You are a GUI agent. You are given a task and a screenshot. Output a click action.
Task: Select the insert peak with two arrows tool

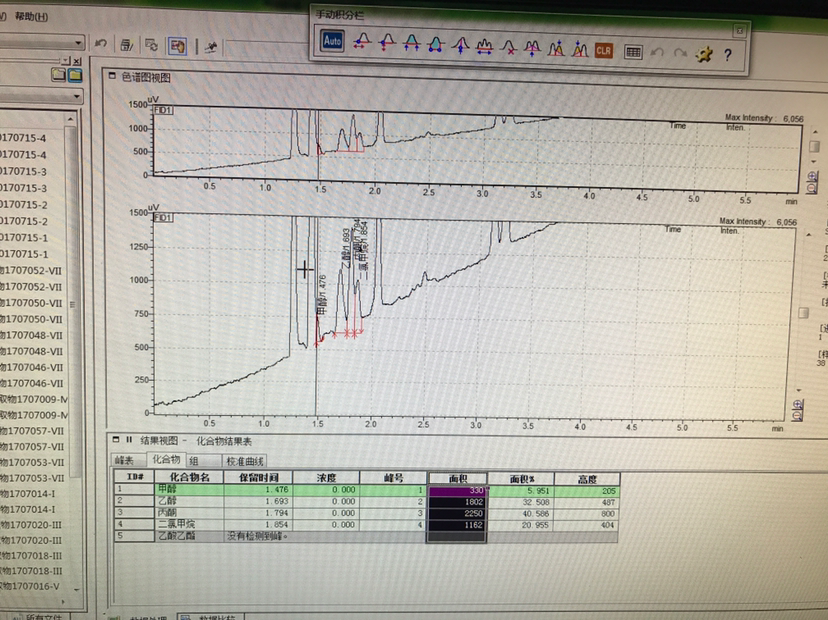tap(411, 43)
